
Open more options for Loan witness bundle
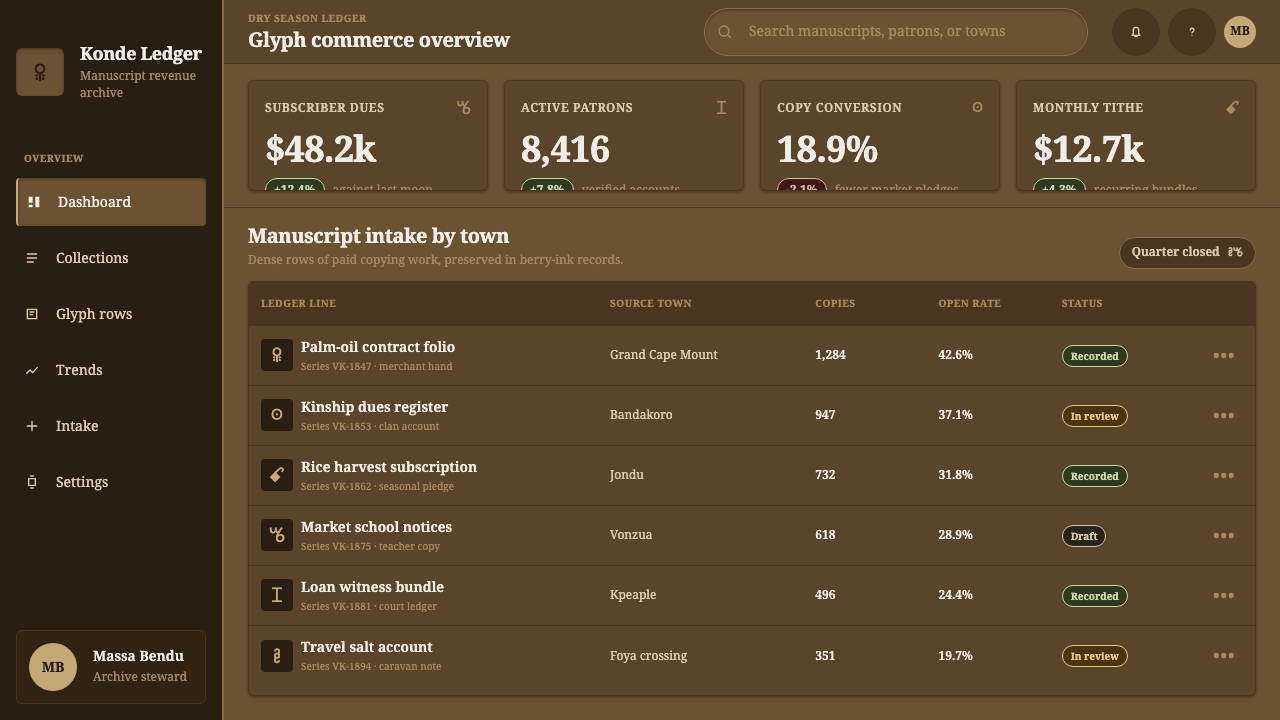tap(1223, 595)
